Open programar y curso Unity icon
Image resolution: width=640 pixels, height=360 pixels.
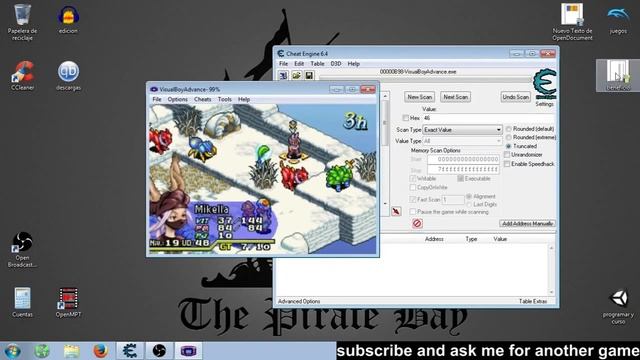tap(618, 306)
